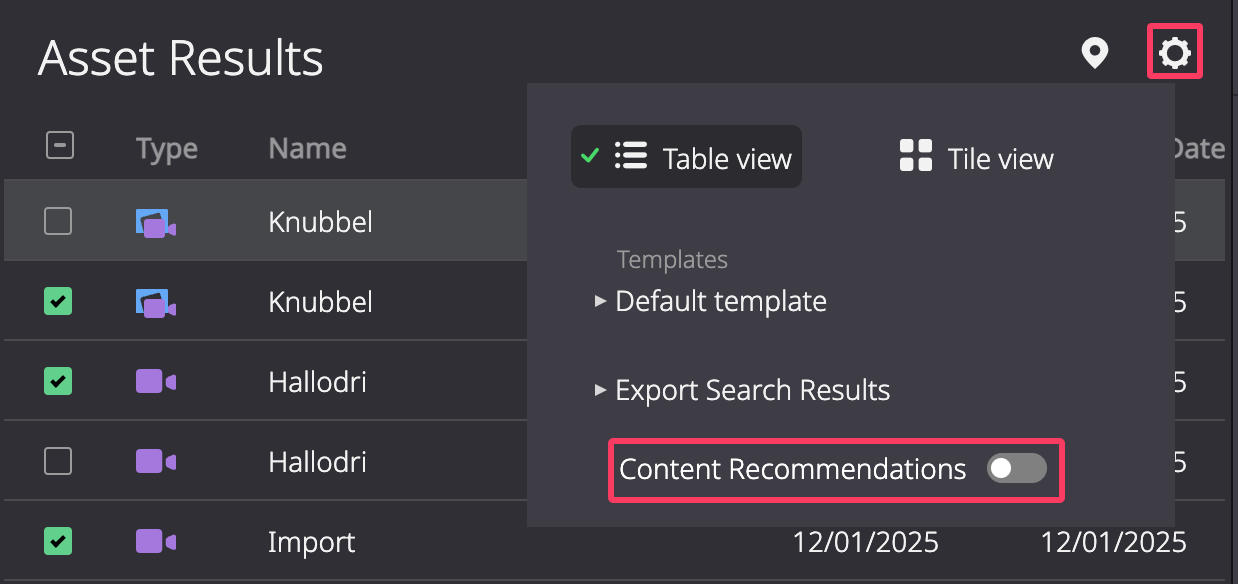Open the settings gear menu

point(1174,53)
